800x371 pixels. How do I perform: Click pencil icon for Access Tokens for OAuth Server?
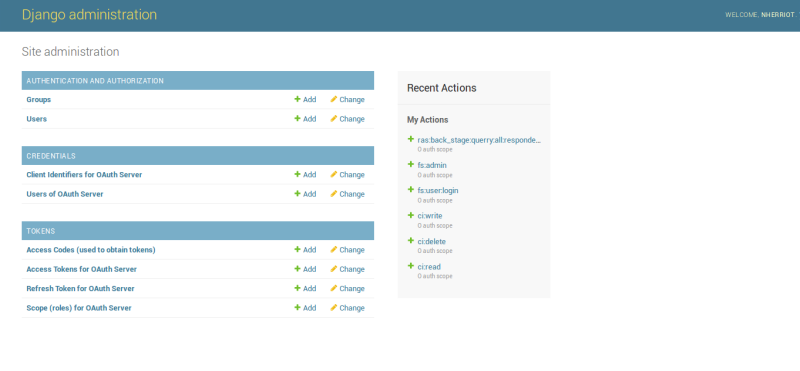coord(334,268)
